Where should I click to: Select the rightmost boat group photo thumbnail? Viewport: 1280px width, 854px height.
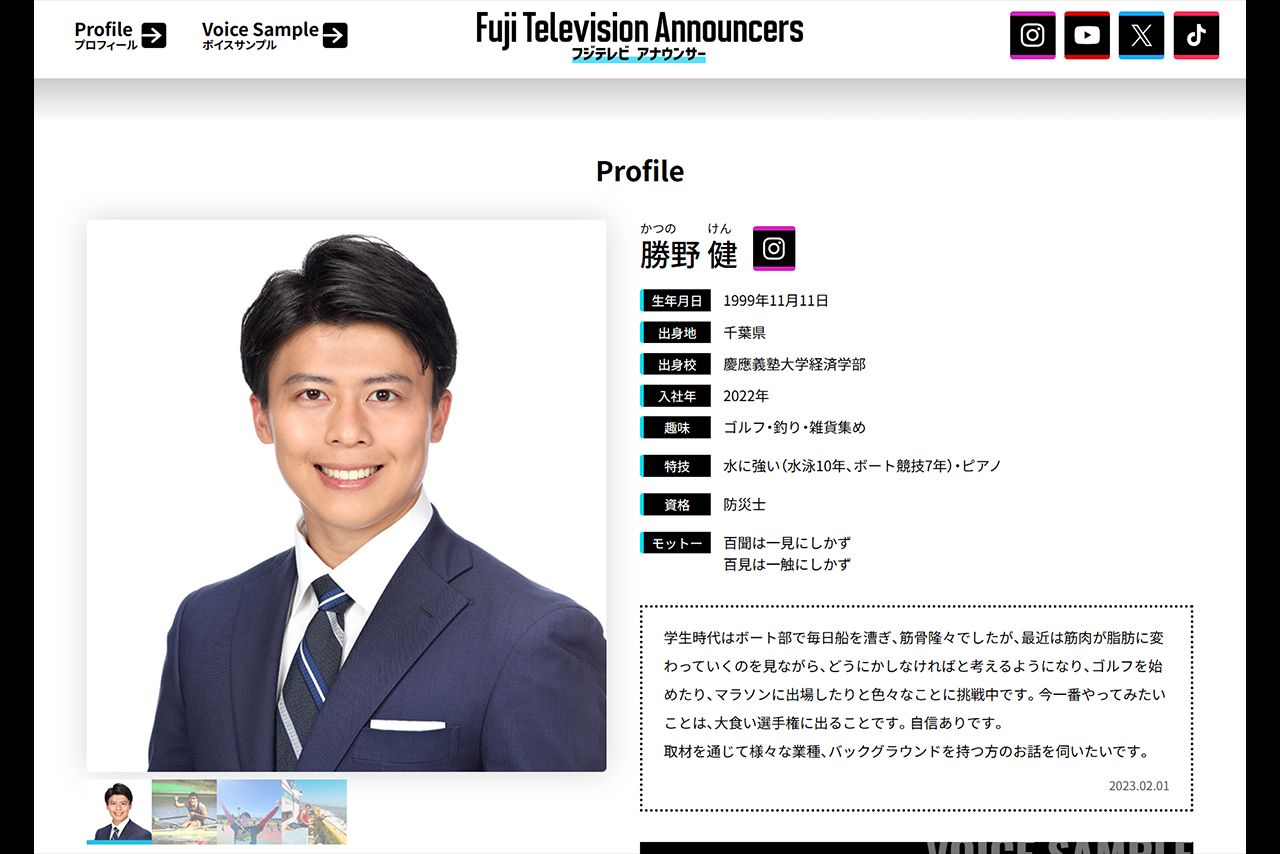coord(317,810)
